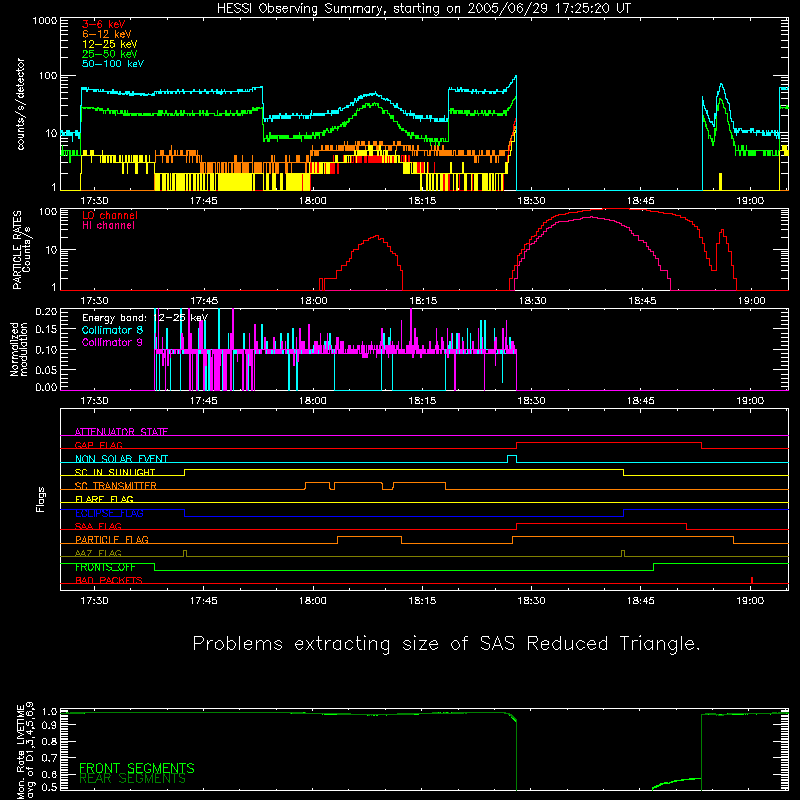Click the Normalized modulation axis label

19,349
